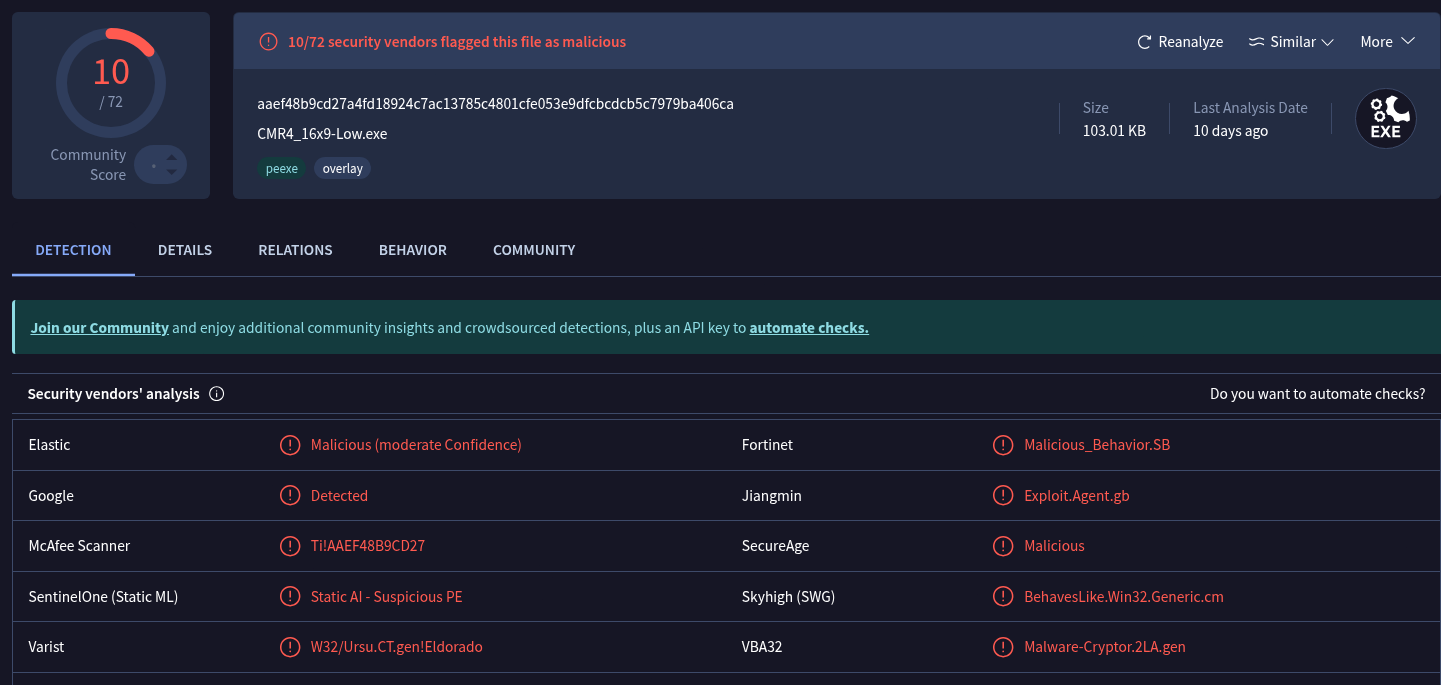Click the Community Score label

click(x=88, y=165)
